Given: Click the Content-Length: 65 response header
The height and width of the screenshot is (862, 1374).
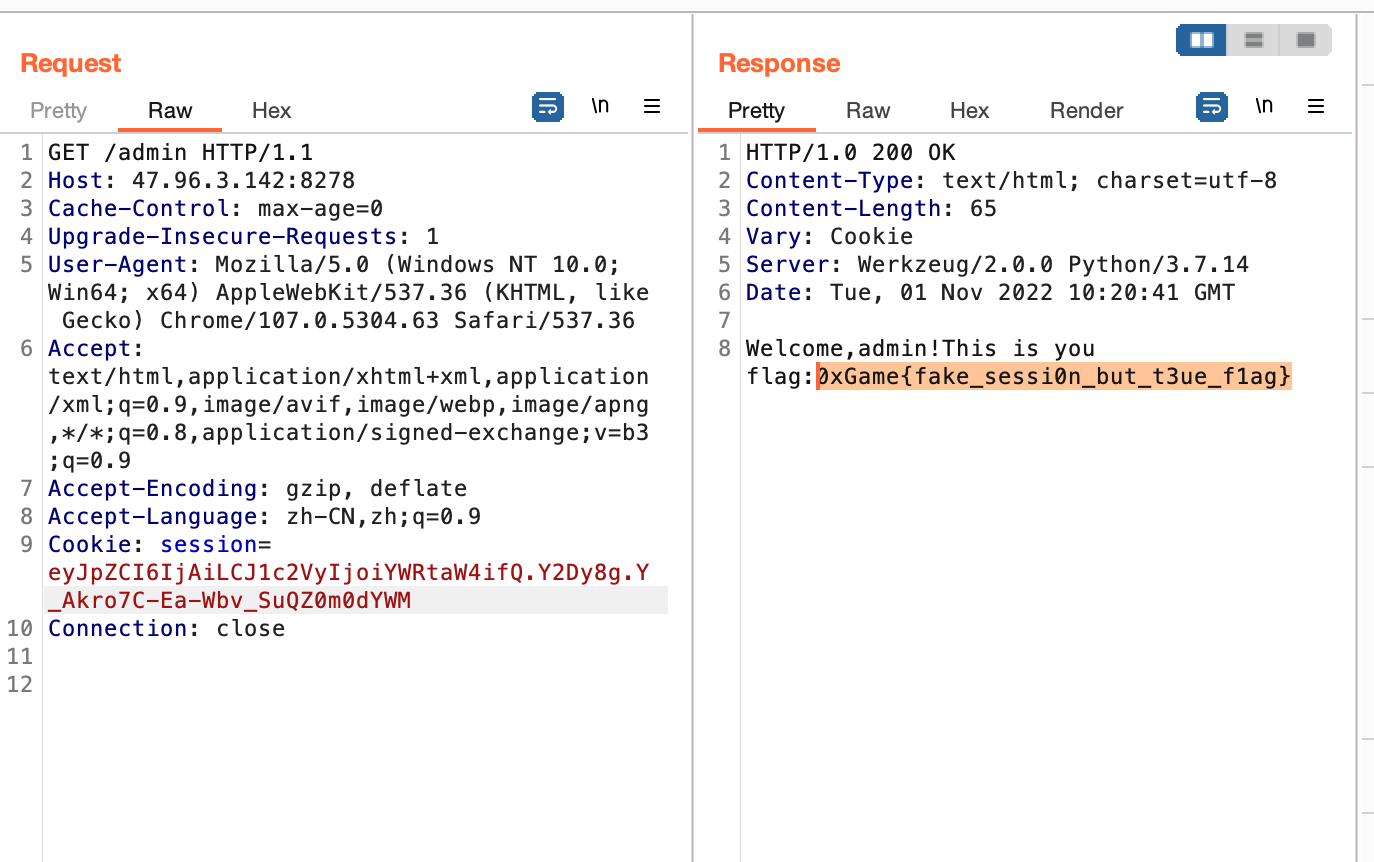Looking at the screenshot, I should tap(872, 209).
